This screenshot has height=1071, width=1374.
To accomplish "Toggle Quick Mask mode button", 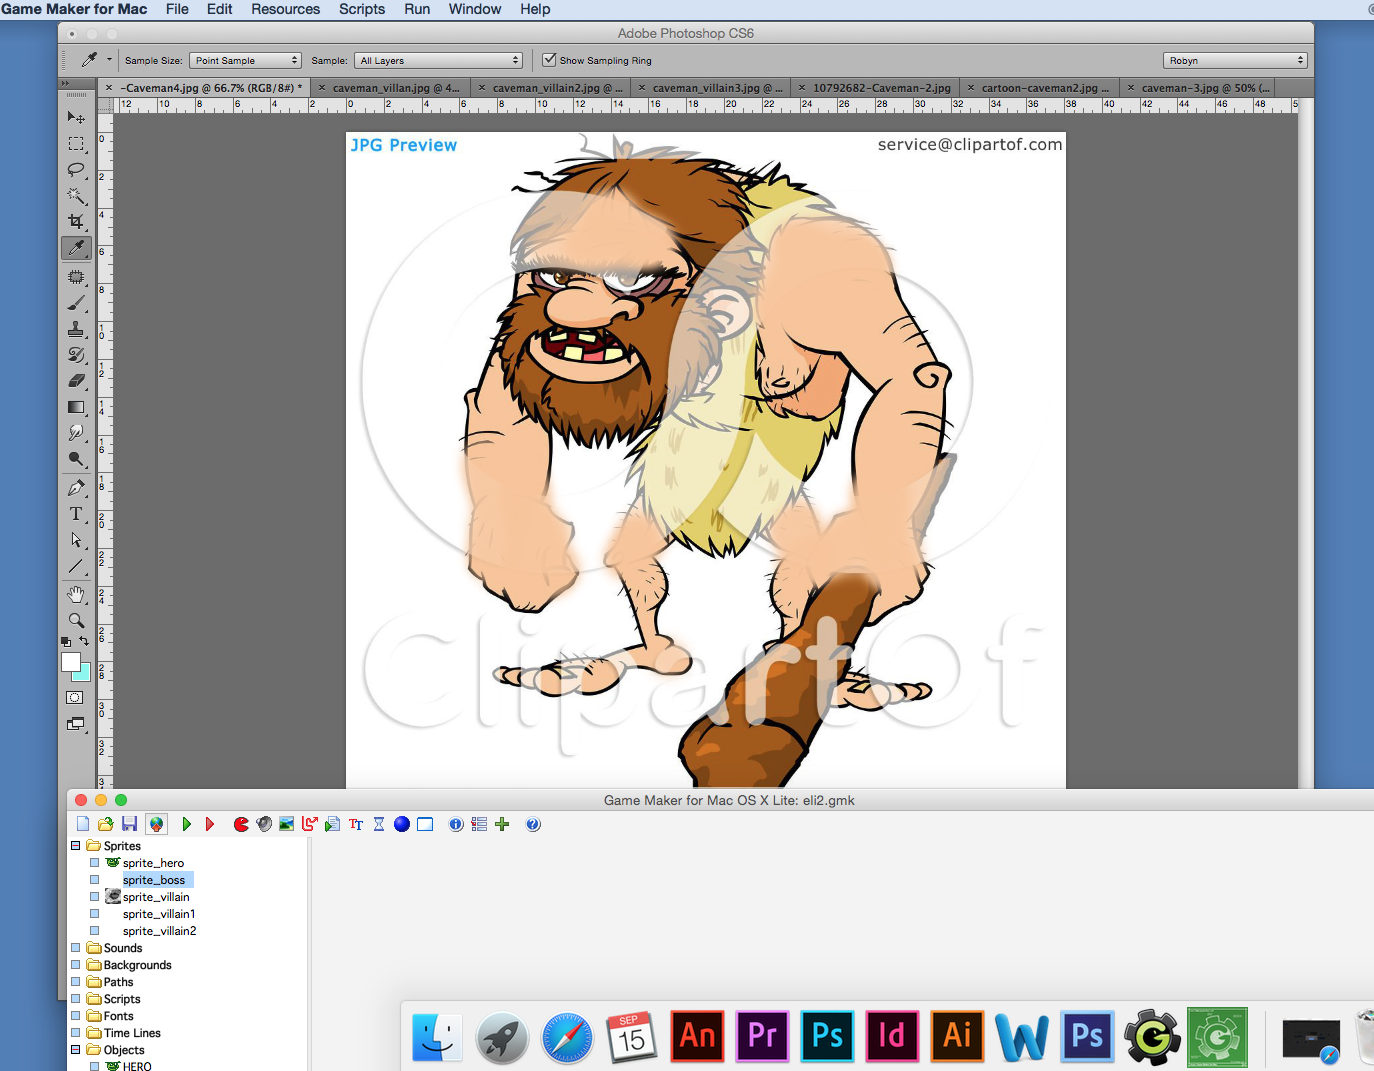I will coord(75,698).
